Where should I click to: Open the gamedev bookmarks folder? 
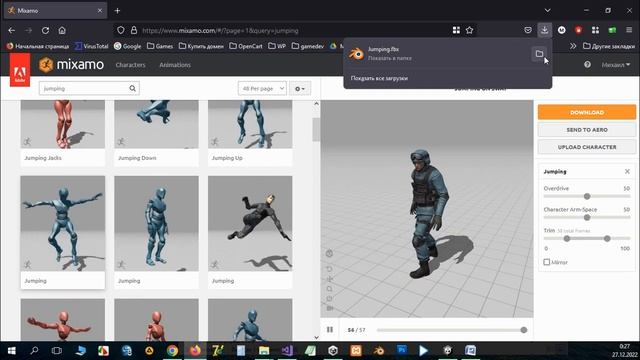(307, 46)
